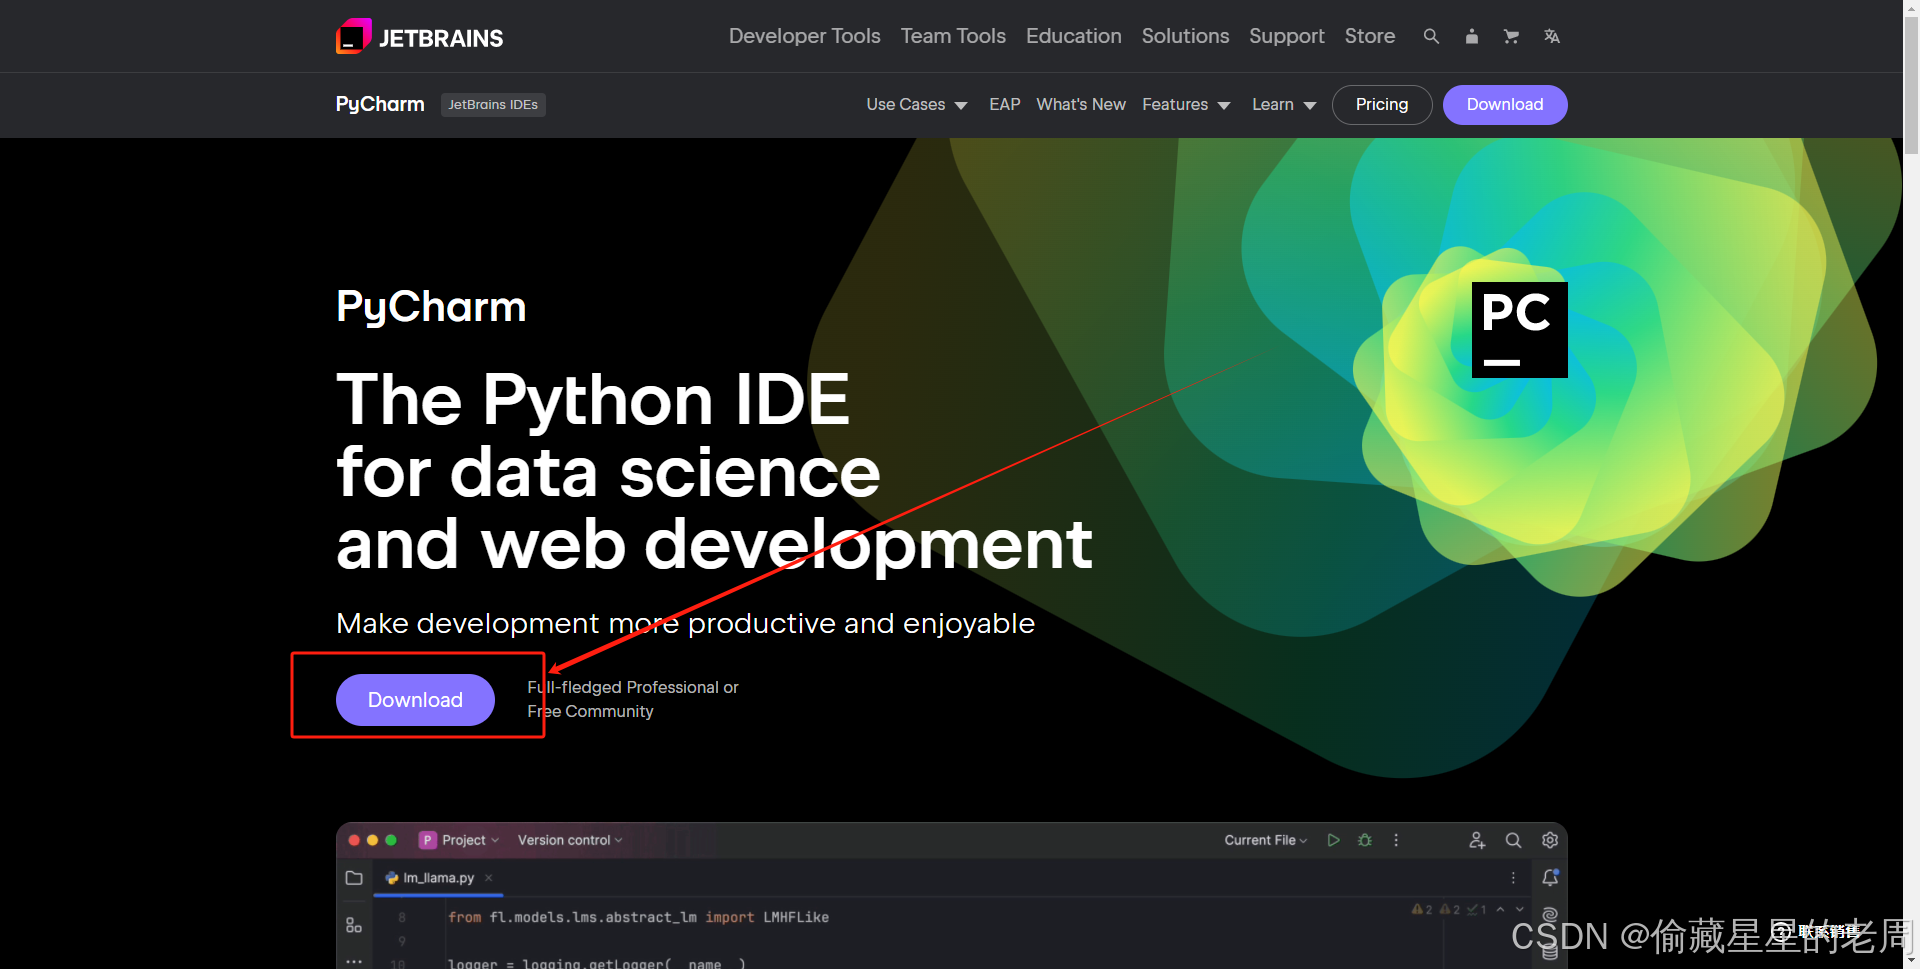Expand the Features dropdown
The height and width of the screenshot is (969, 1920).
[x=1186, y=105]
